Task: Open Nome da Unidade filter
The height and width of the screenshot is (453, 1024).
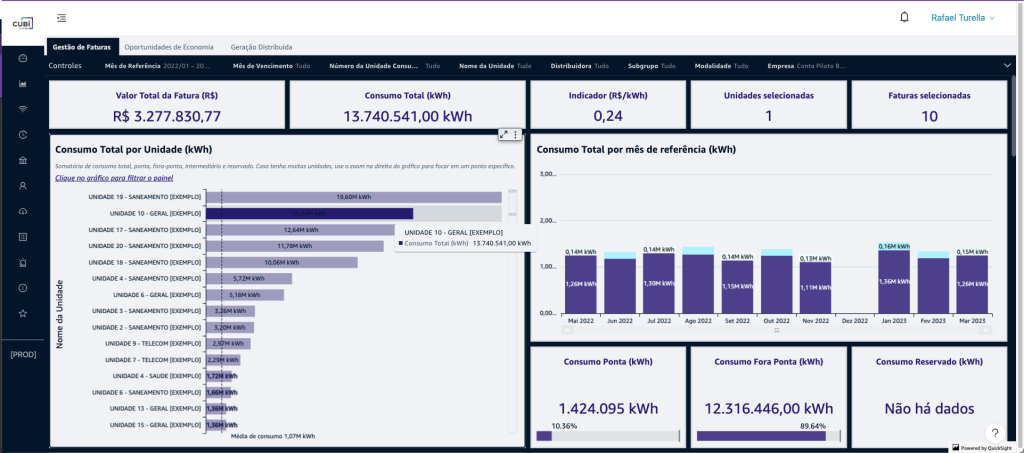Action: (x=495, y=66)
